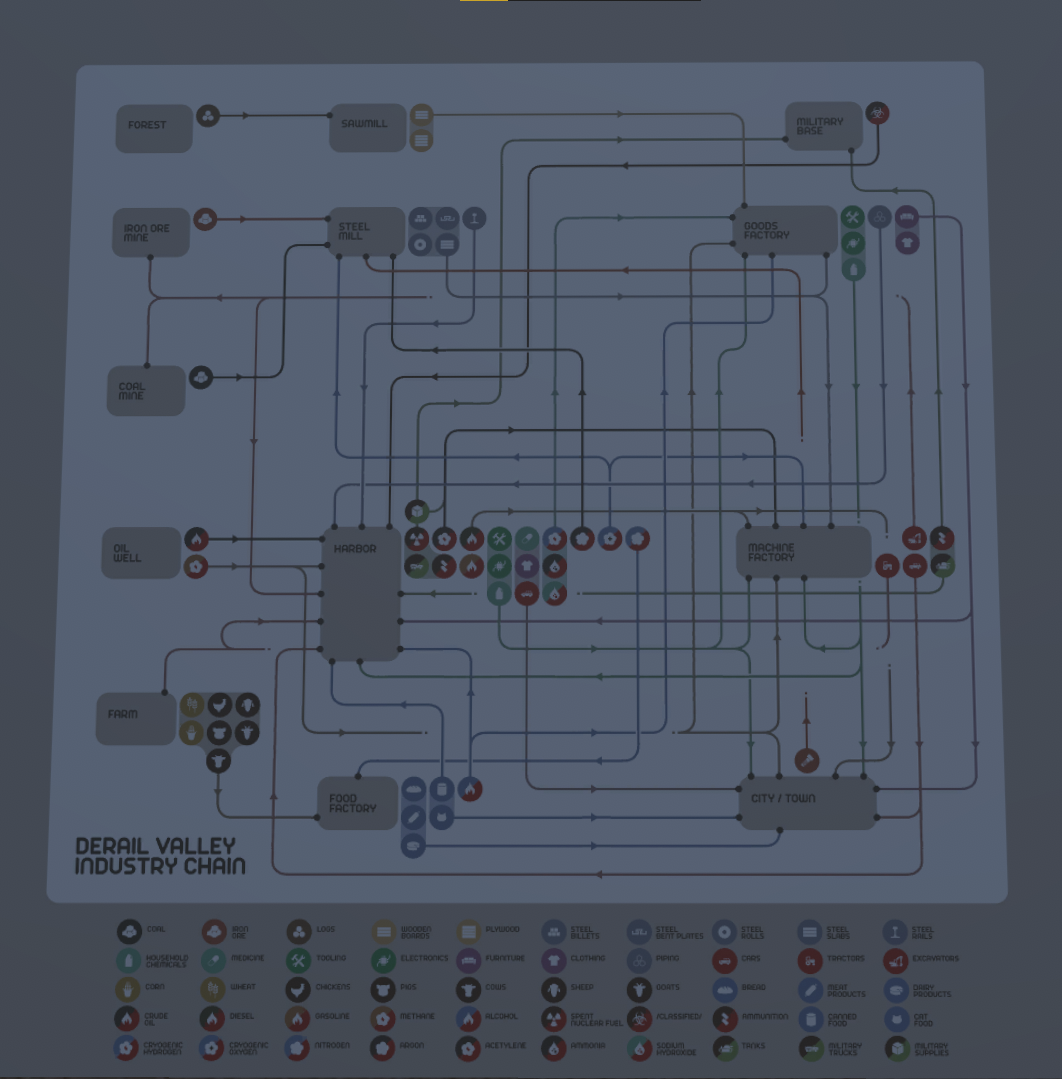1062x1079 pixels.
Task: Click the Sodium Hydroxide legend icon
Action: [639, 1048]
